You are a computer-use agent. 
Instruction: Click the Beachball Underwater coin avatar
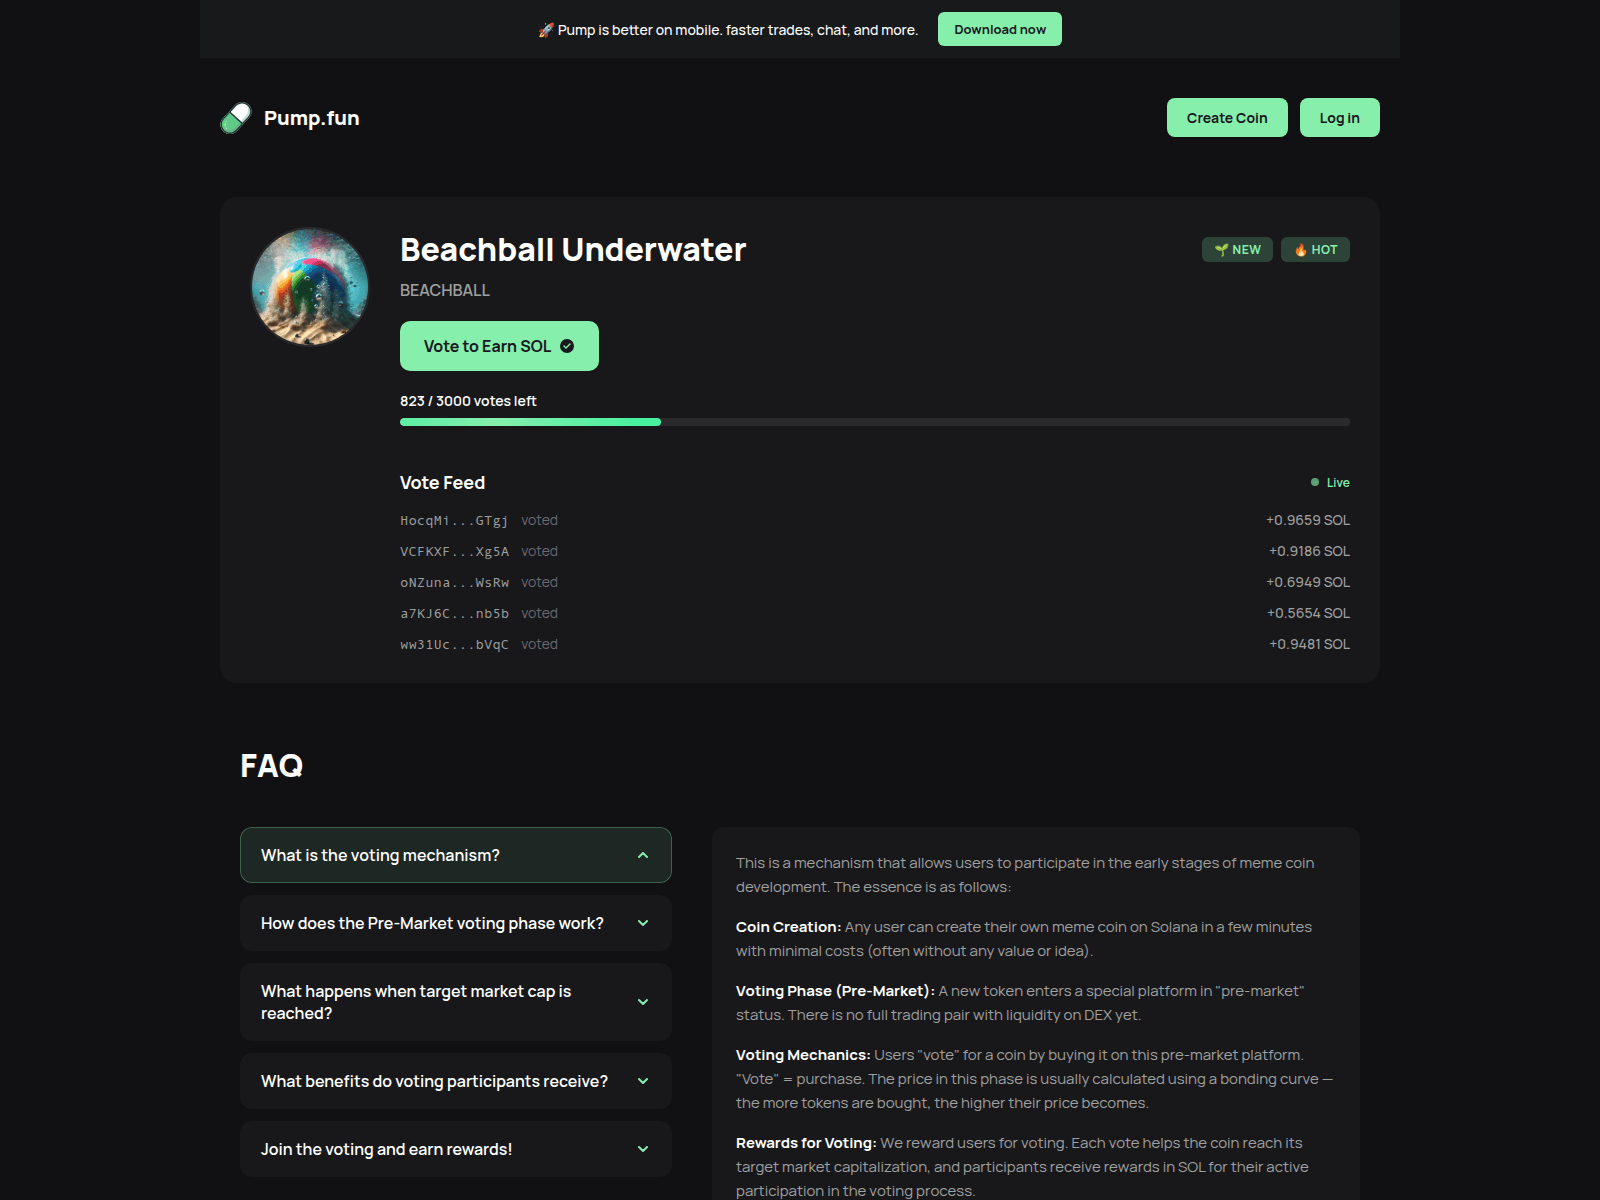pyautogui.click(x=310, y=287)
